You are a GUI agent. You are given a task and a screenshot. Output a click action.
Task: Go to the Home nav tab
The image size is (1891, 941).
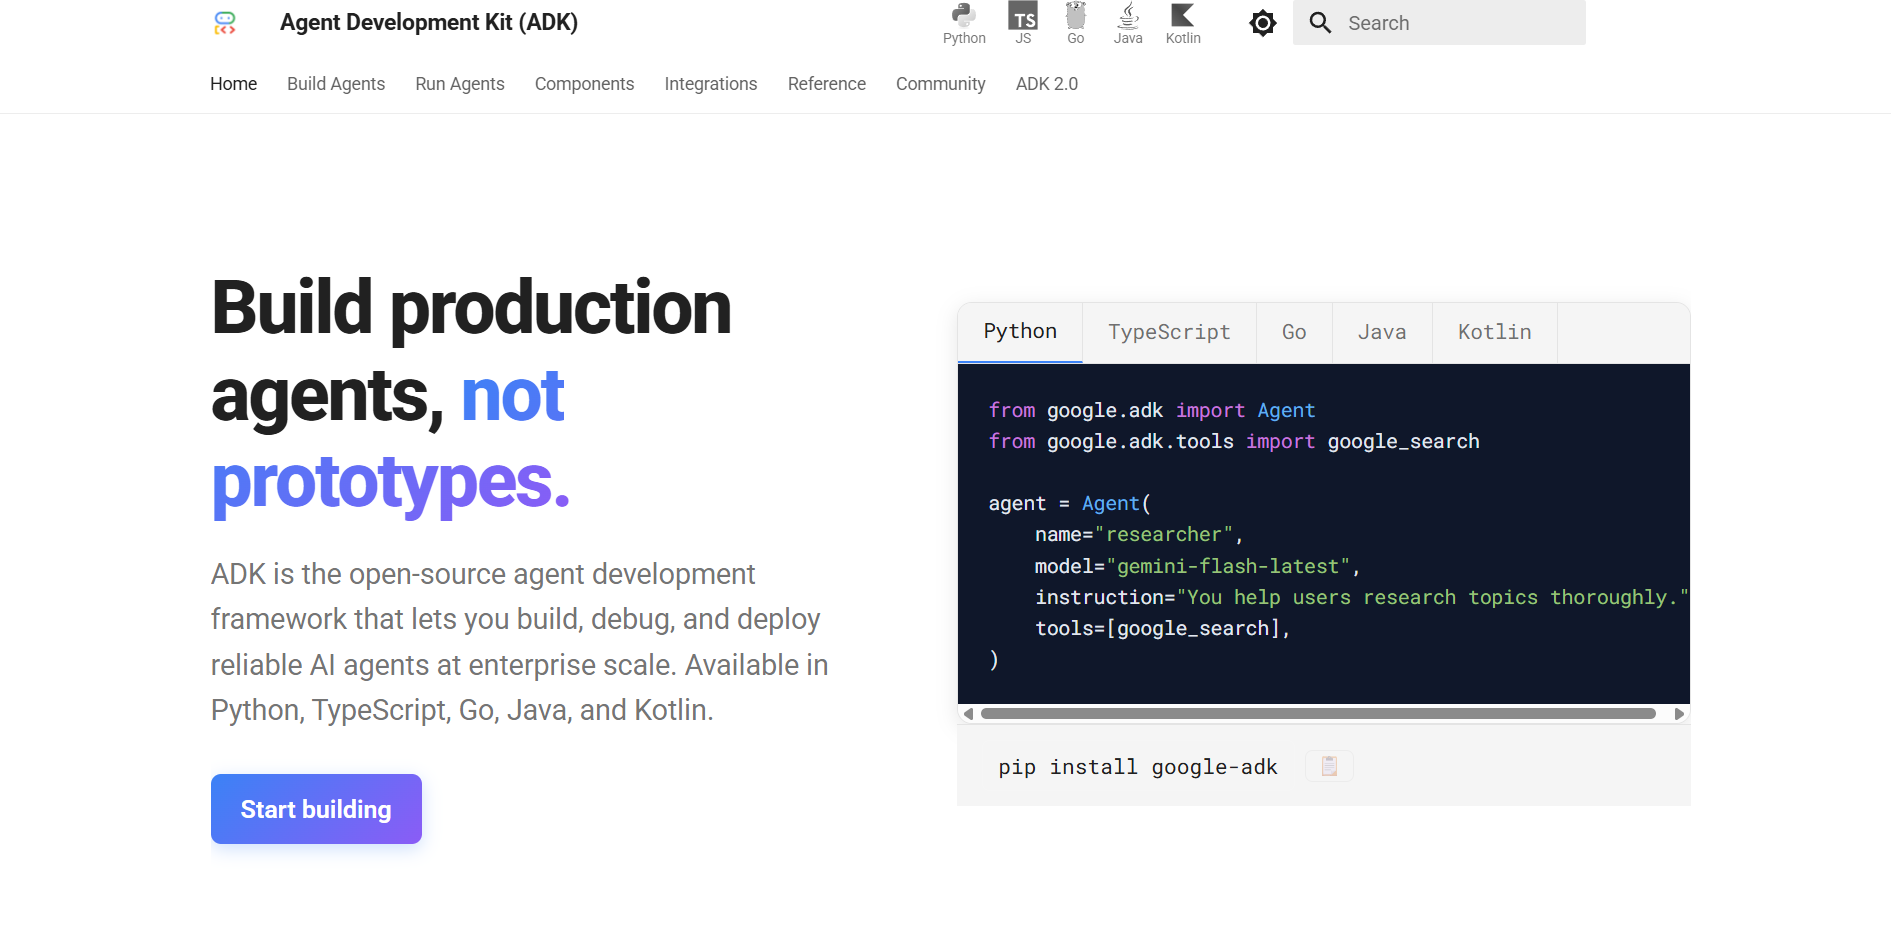(233, 84)
